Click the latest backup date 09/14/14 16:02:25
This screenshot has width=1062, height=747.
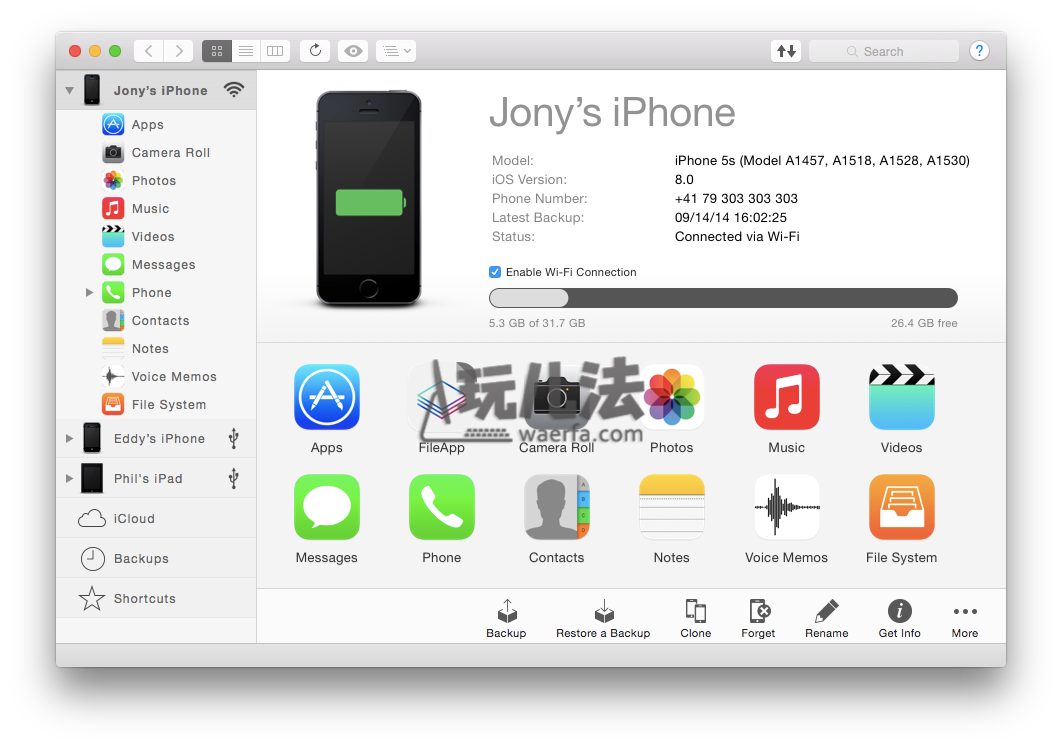(731, 217)
